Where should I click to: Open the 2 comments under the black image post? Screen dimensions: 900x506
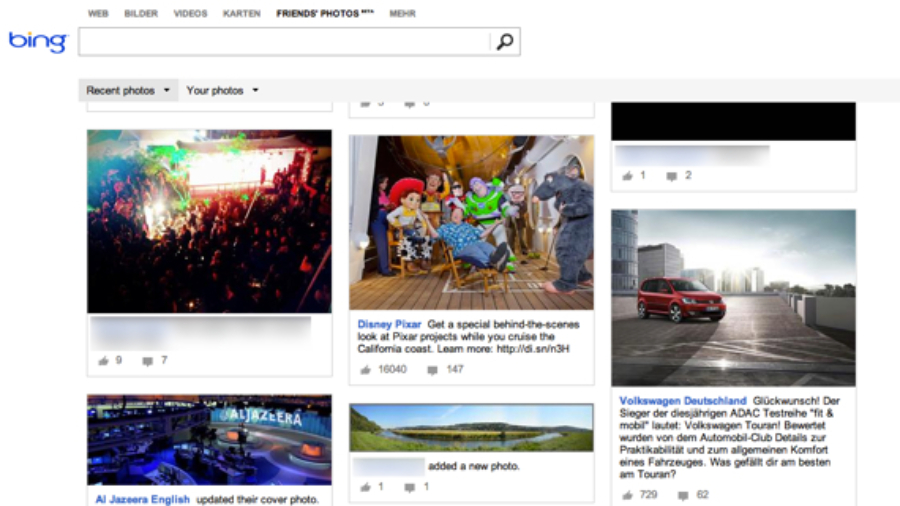point(672,176)
